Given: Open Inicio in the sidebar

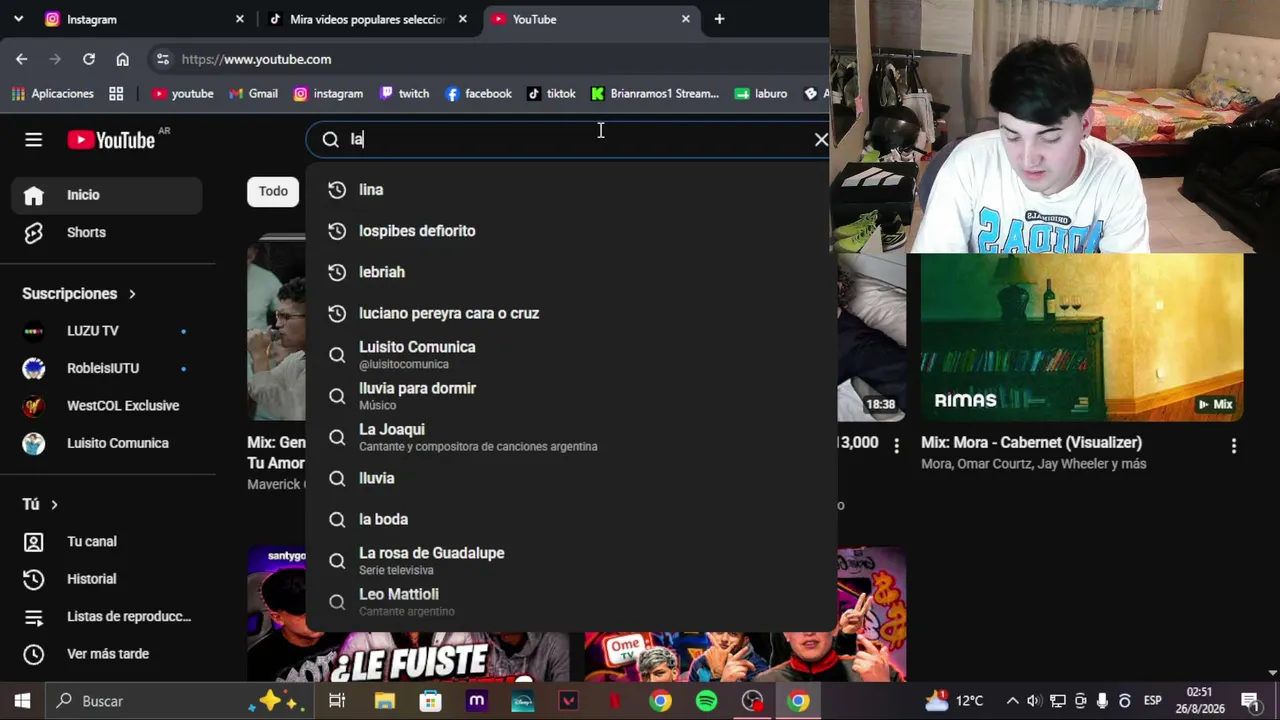Looking at the screenshot, I should (107, 195).
